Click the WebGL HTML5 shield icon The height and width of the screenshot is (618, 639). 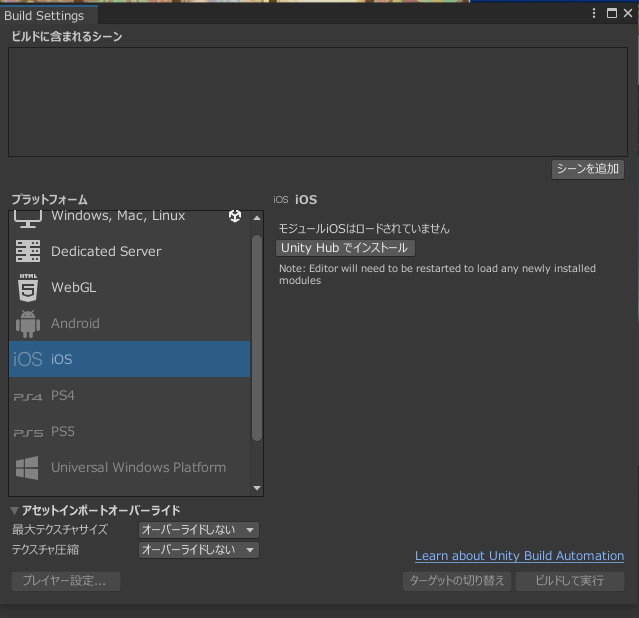click(x=27, y=288)
